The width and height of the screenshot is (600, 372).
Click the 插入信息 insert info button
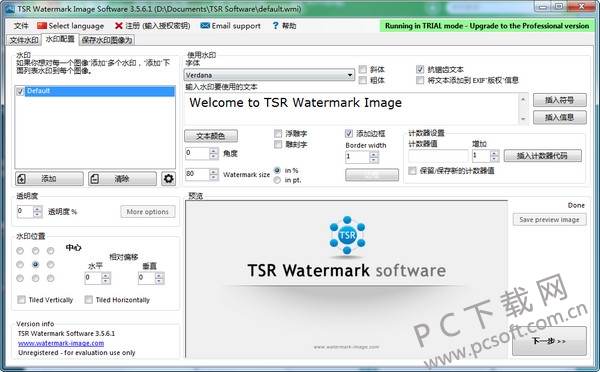coord(559,117)
